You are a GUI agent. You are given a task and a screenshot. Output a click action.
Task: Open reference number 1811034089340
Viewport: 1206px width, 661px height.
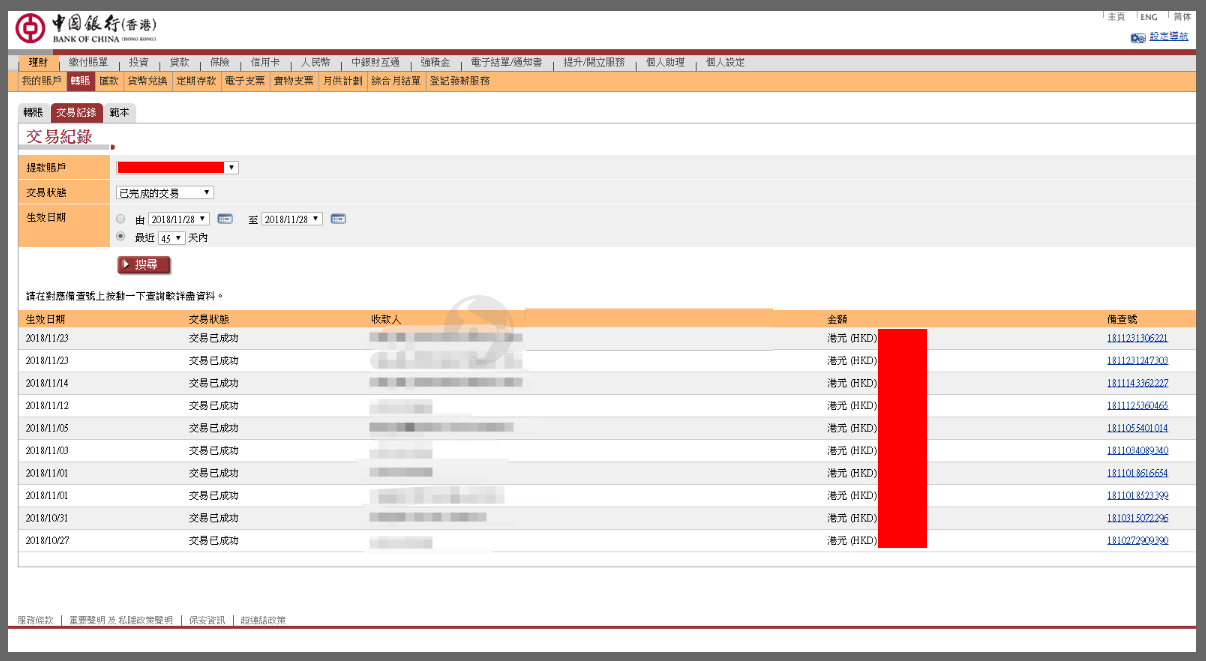[x=1137, y=450]
